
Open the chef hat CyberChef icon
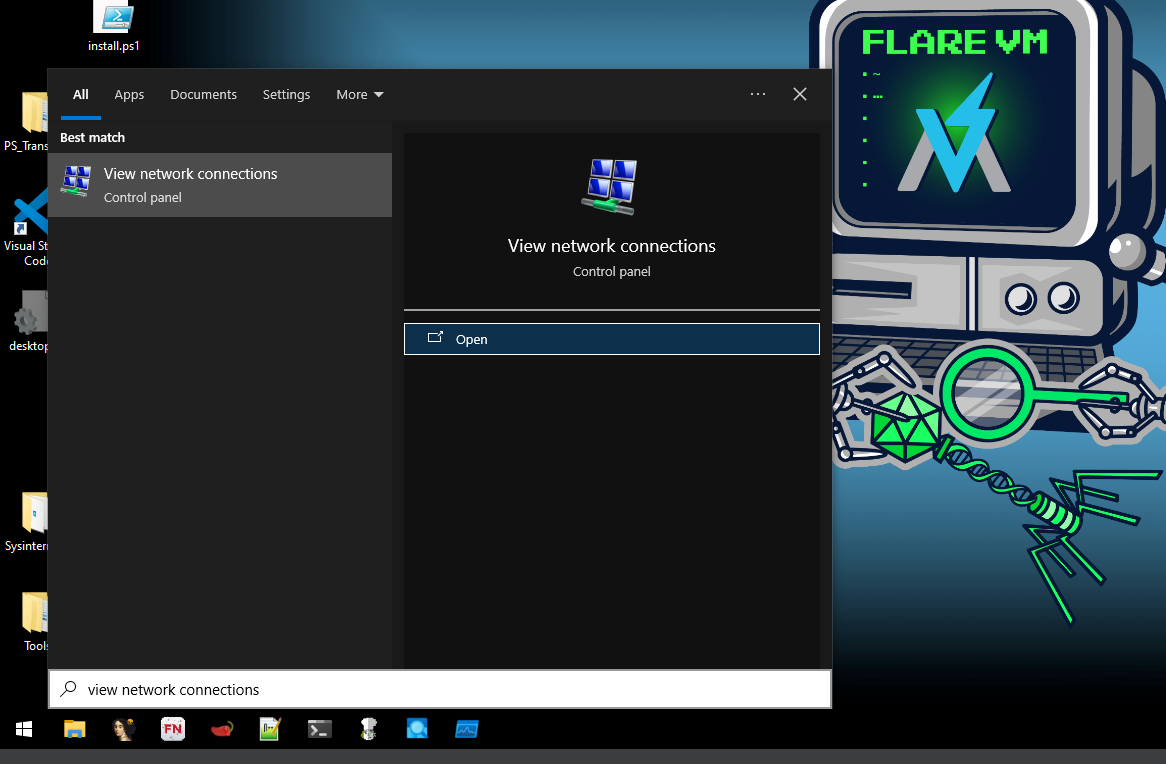(368, 729)
